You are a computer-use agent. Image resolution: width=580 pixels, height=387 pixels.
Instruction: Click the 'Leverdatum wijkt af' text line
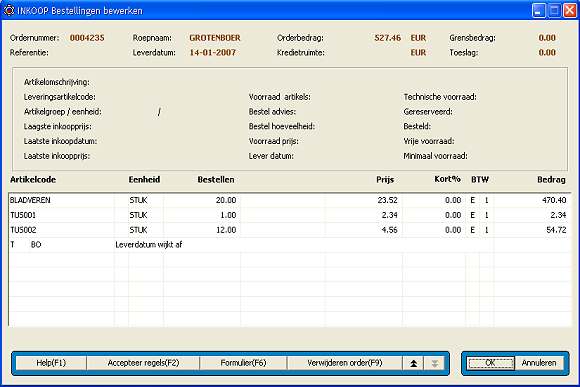coord(149,245)
